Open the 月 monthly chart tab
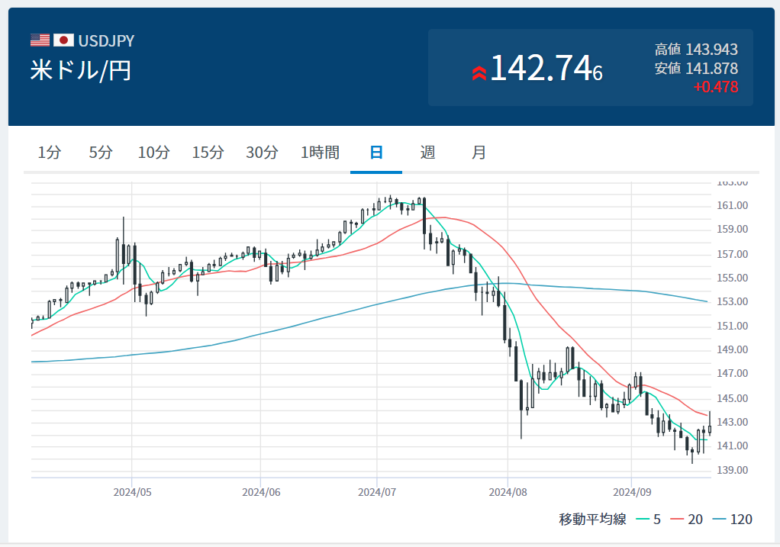Image resolution: width=780 pixels, height=547 pixels. point(479,153)
